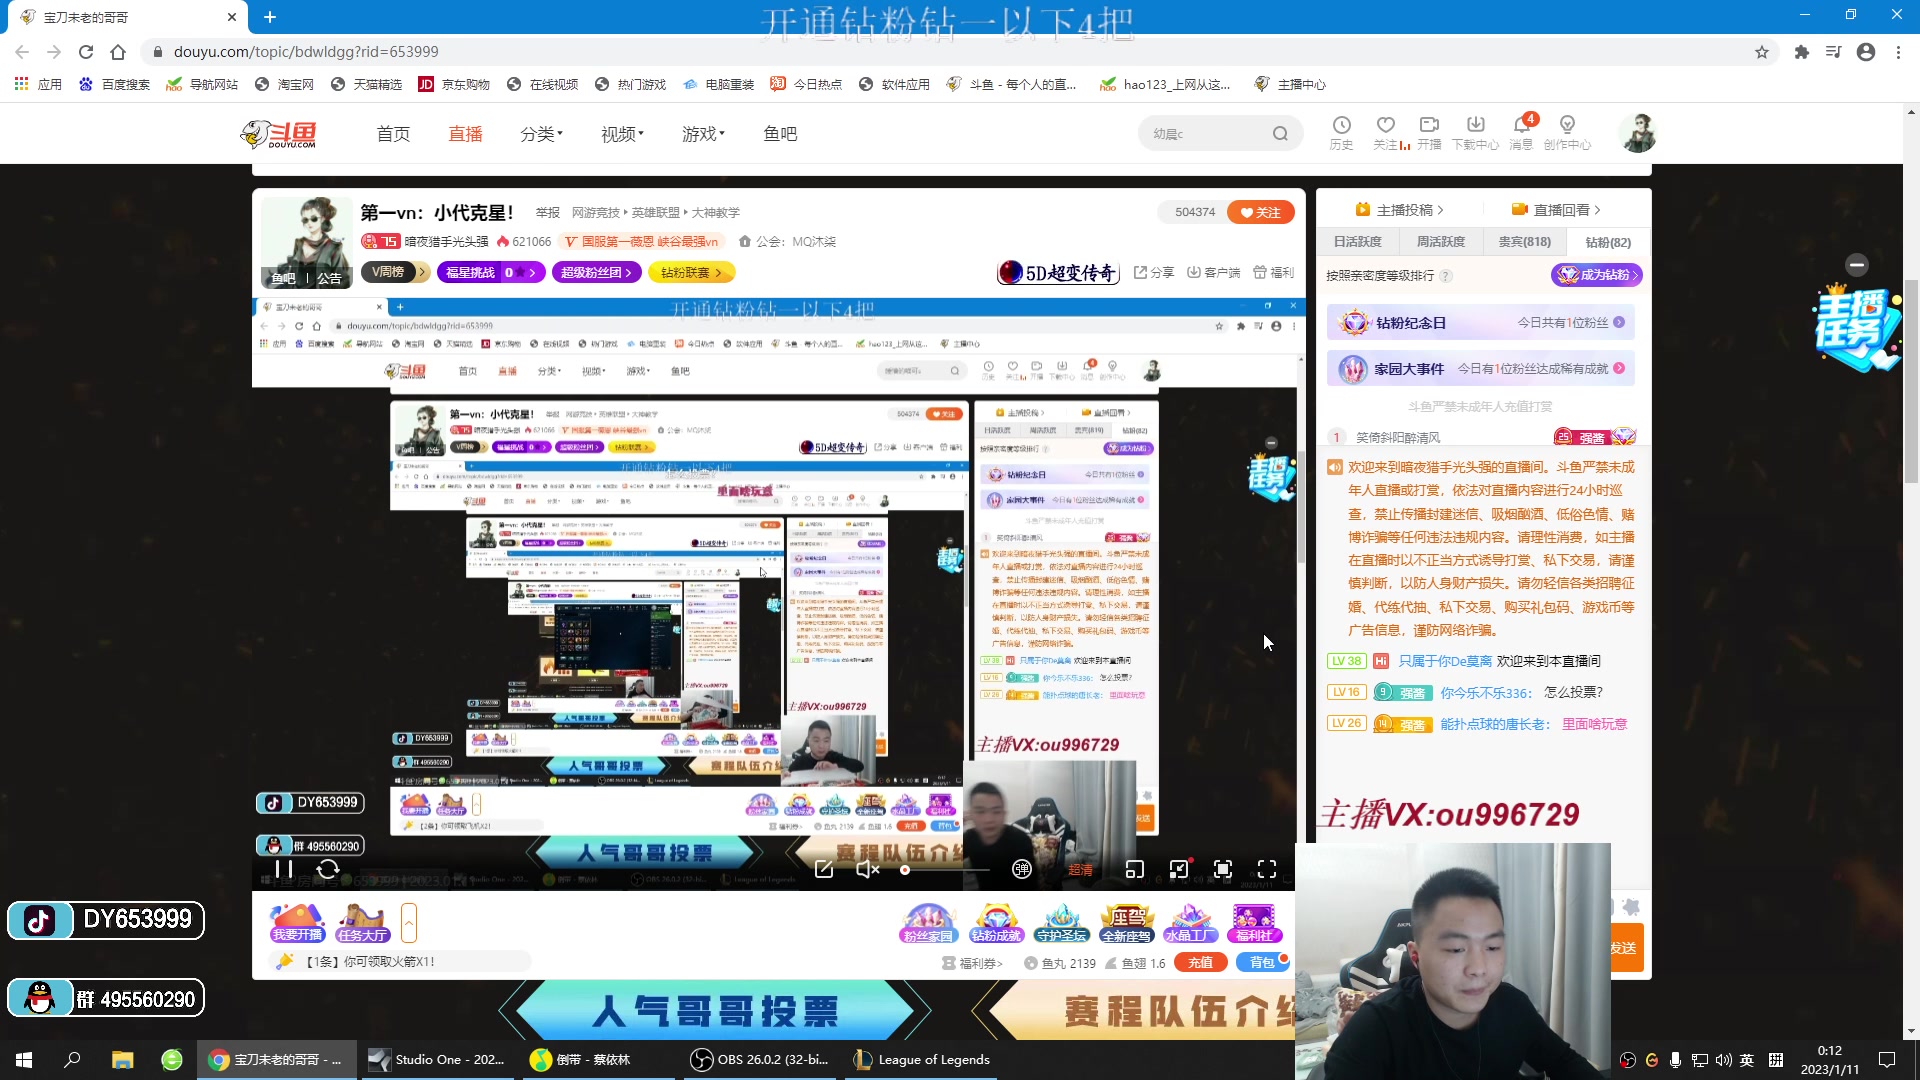Open the 钻粉成就 achievements icon

[x=994, y=921]
